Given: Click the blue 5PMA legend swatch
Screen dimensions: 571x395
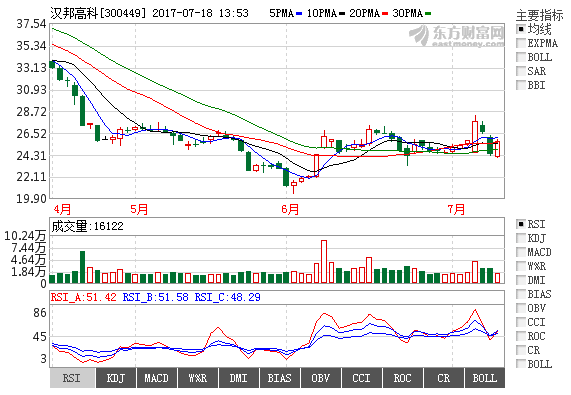Looking at the screenshot, I should click(299, 14).
